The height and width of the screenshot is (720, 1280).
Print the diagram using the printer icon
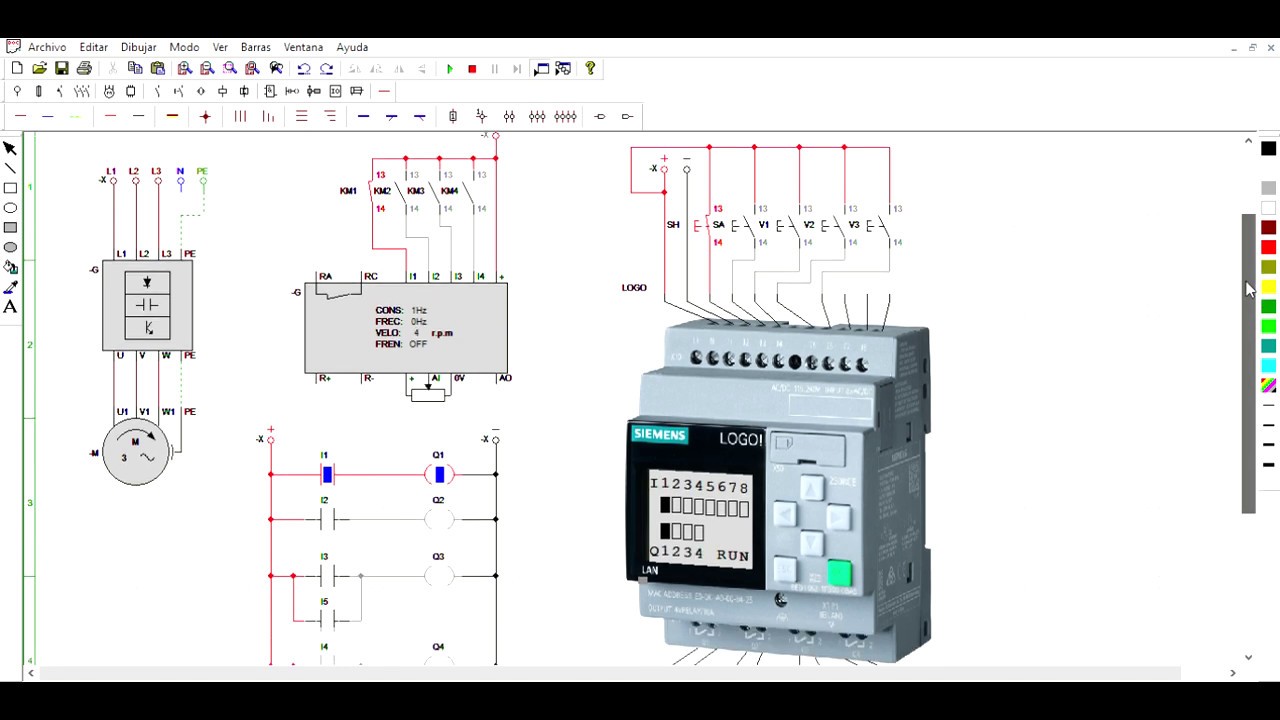[x=84, y=69]
